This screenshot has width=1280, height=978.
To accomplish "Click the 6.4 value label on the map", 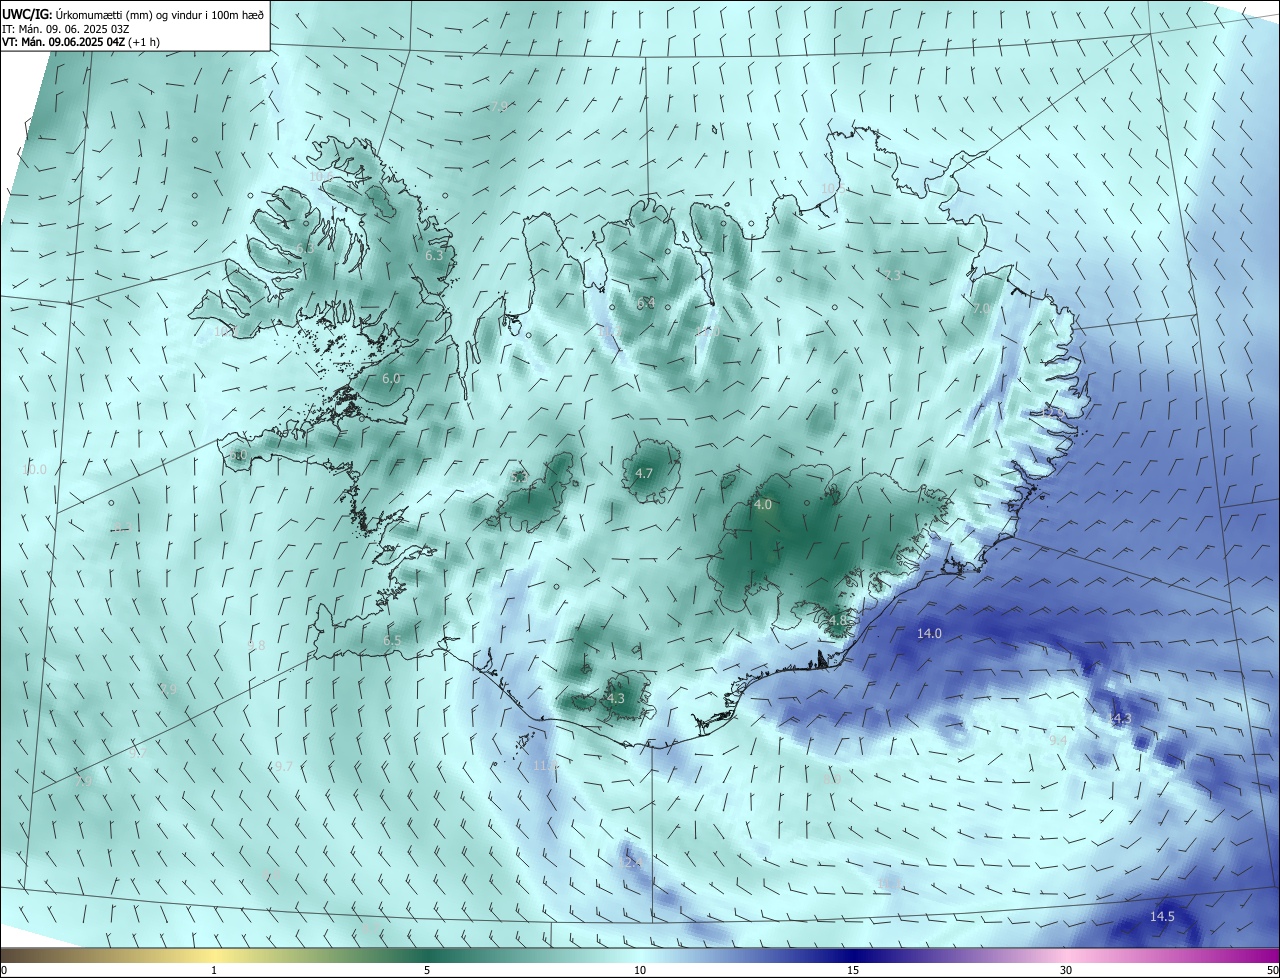I will point(646,303).
